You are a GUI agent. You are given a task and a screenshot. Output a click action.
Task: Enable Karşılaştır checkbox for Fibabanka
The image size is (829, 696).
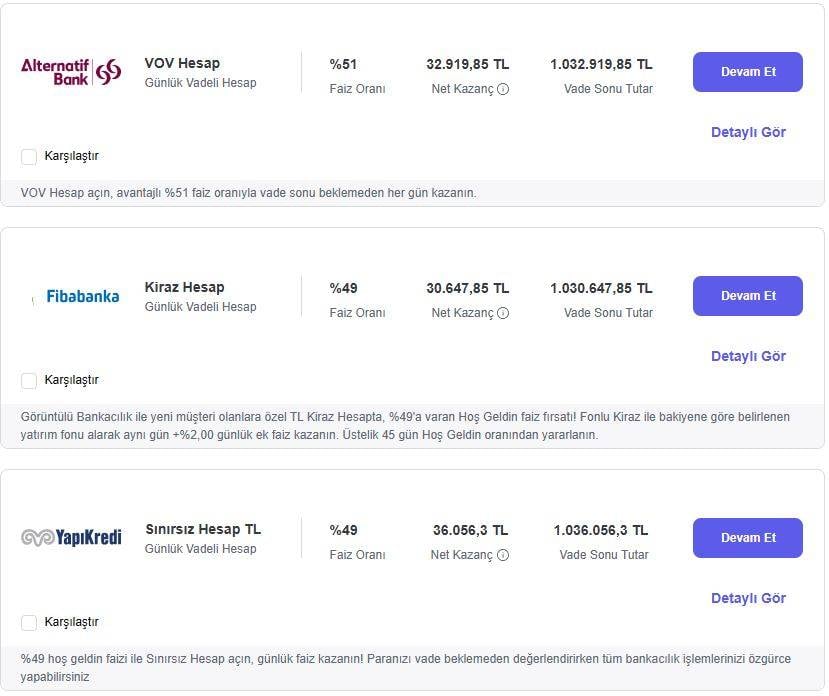pyautogui.click(x=29, y=381)
